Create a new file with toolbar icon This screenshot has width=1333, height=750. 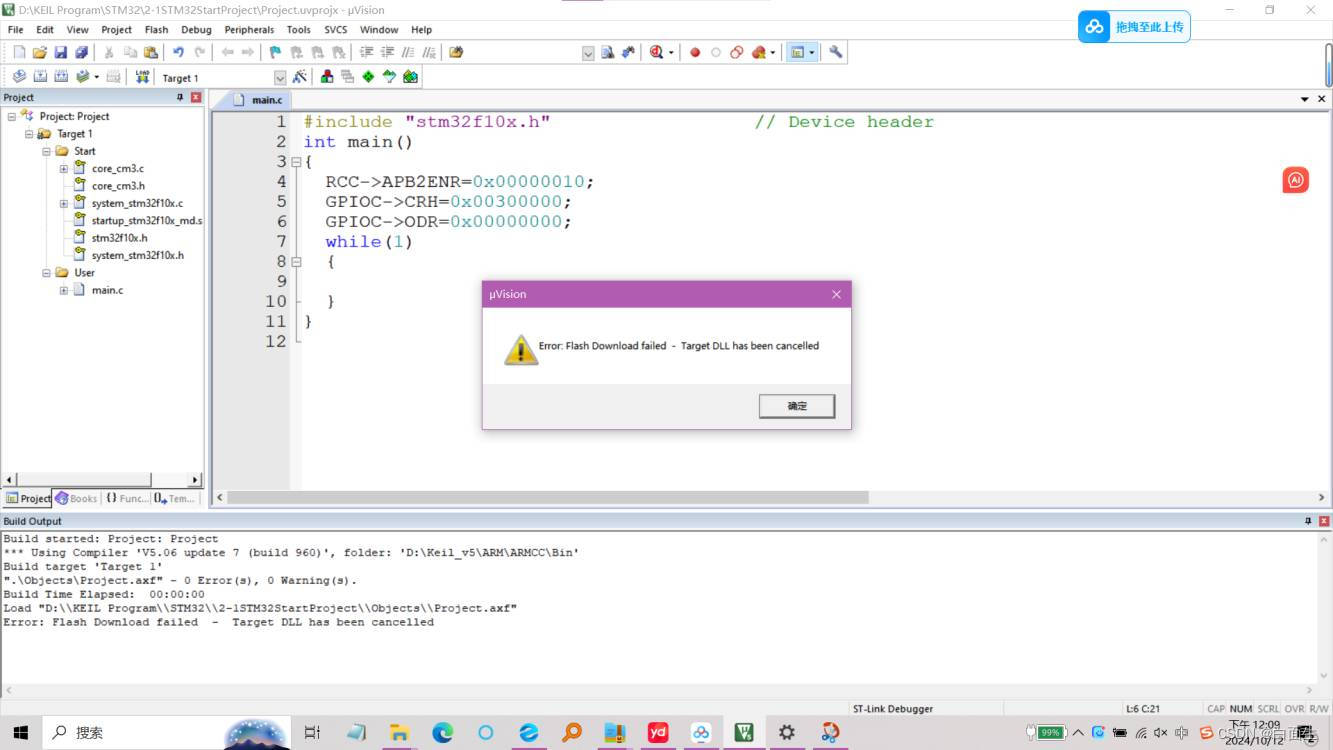19,52
